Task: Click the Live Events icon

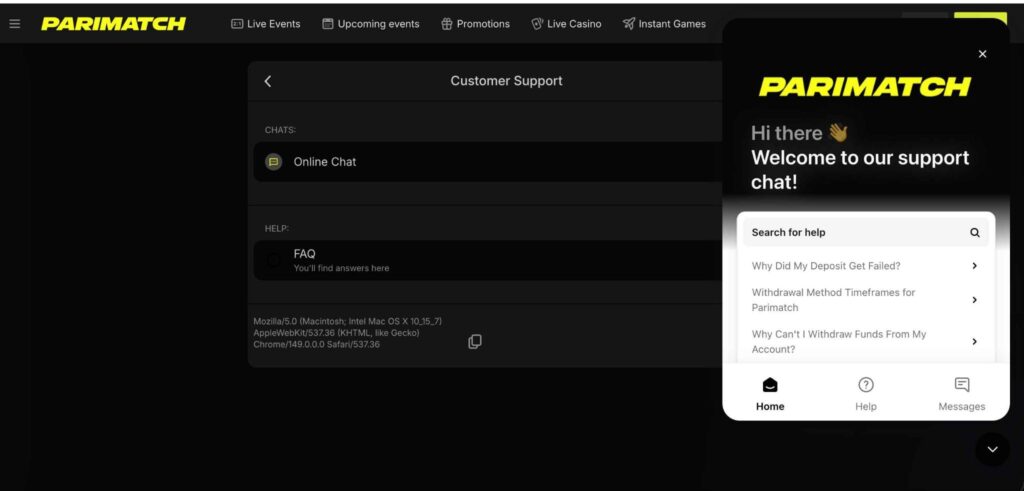Action: click(237, 24)
